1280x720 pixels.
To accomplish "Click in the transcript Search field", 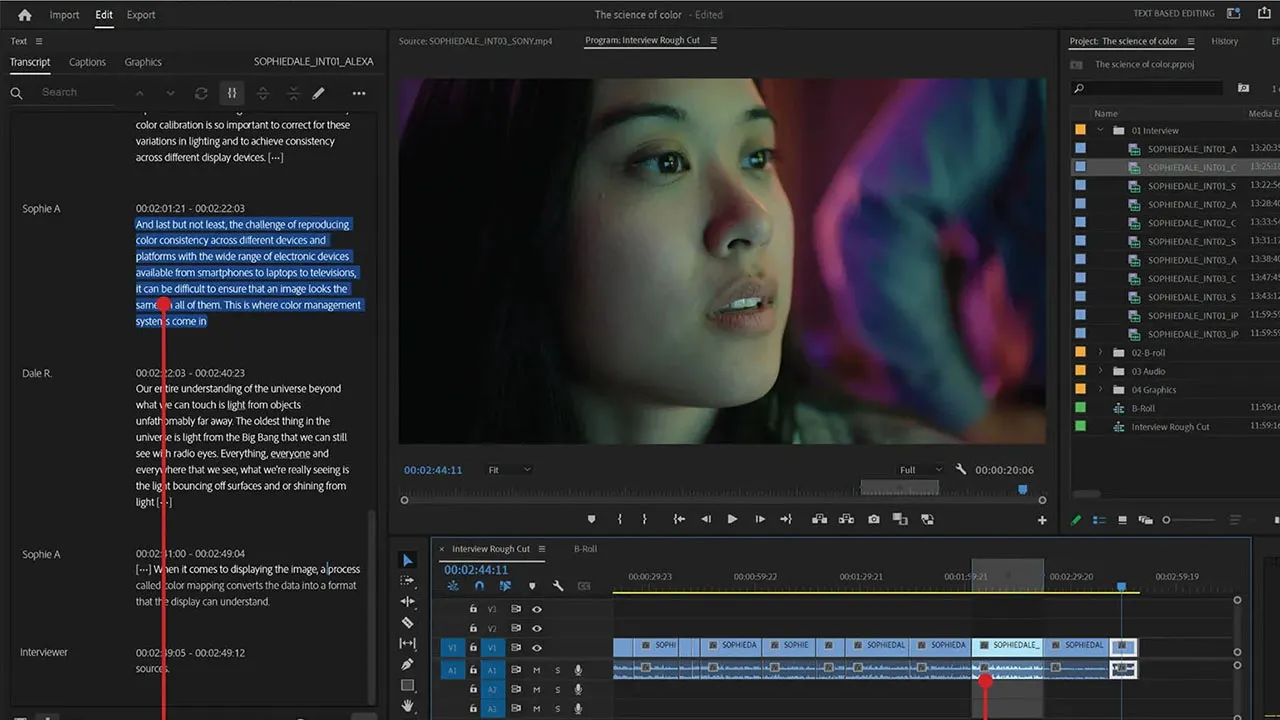I will click(x=75, y=92).
